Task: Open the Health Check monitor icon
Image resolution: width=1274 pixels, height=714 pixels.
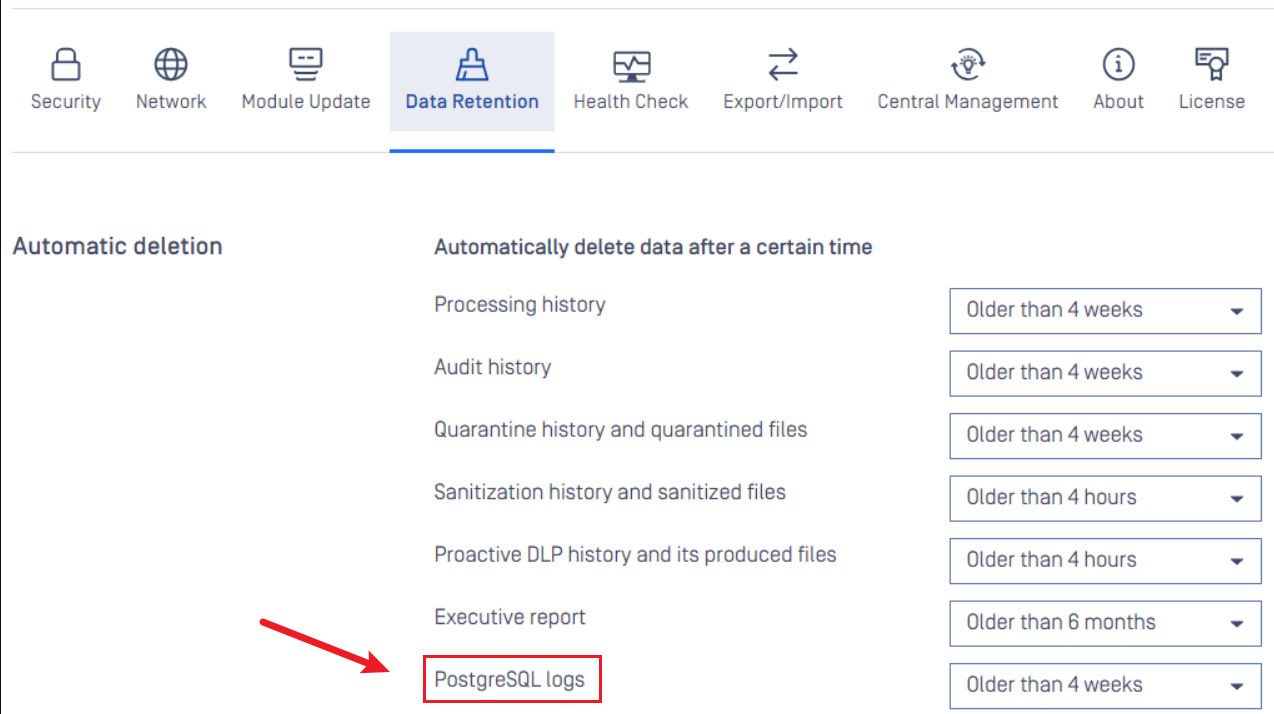Action: pos(631,65)
